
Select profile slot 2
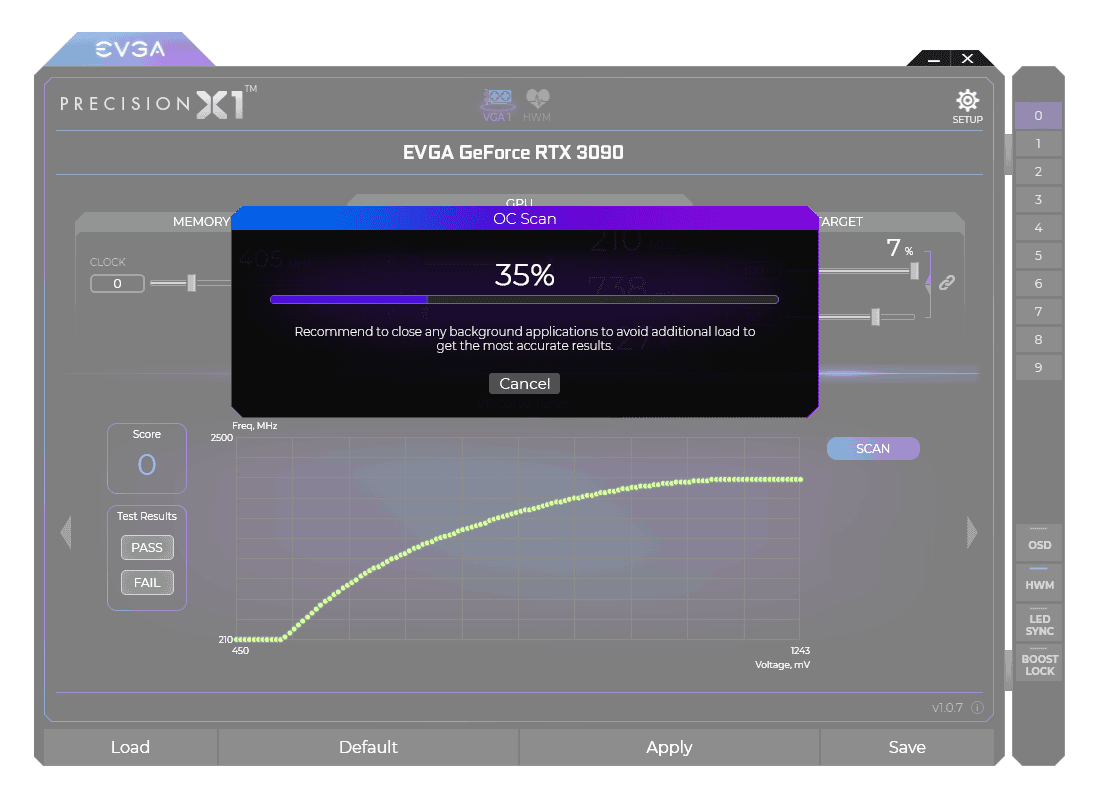pyautogui.click(x=1038, y=172)
